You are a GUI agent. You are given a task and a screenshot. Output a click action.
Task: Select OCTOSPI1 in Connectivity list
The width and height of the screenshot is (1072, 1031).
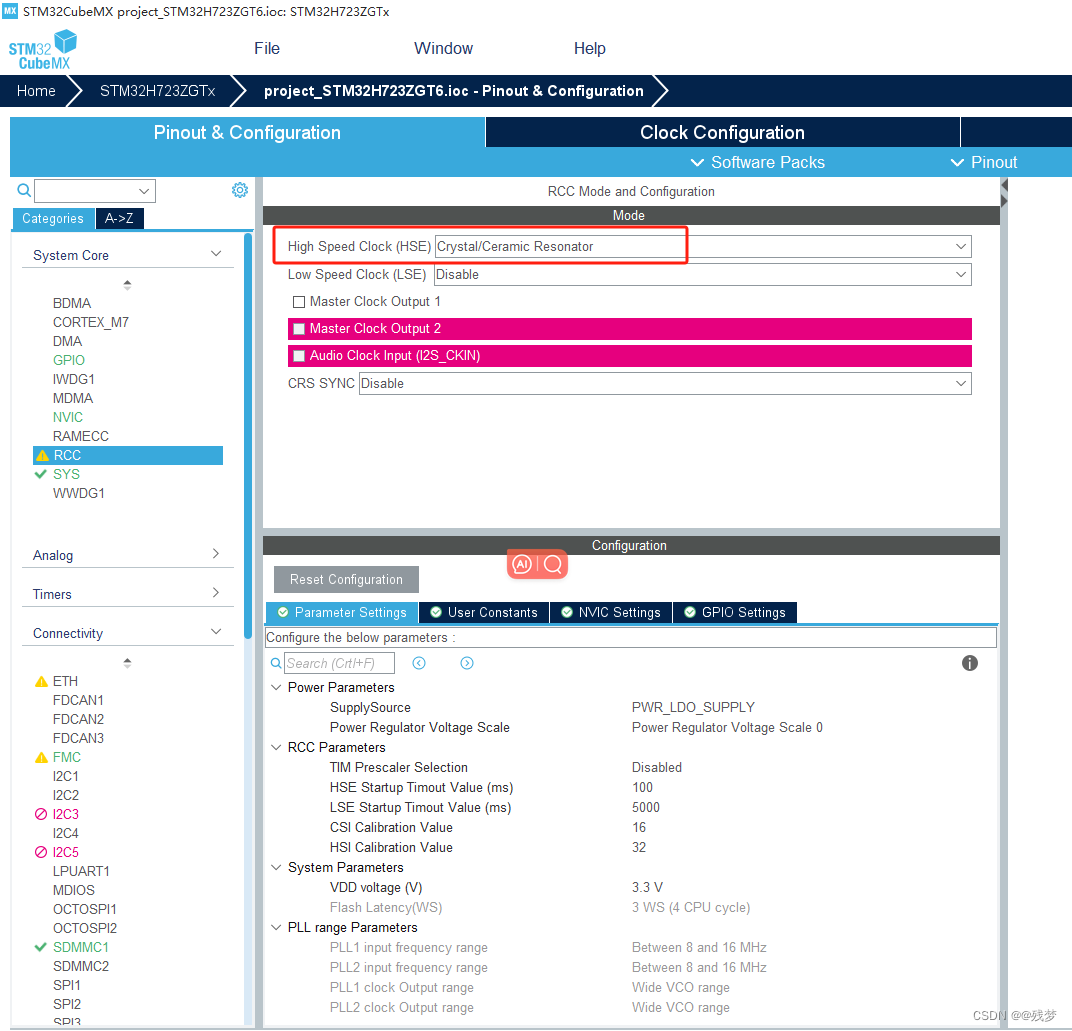click(x=85, y=909)
